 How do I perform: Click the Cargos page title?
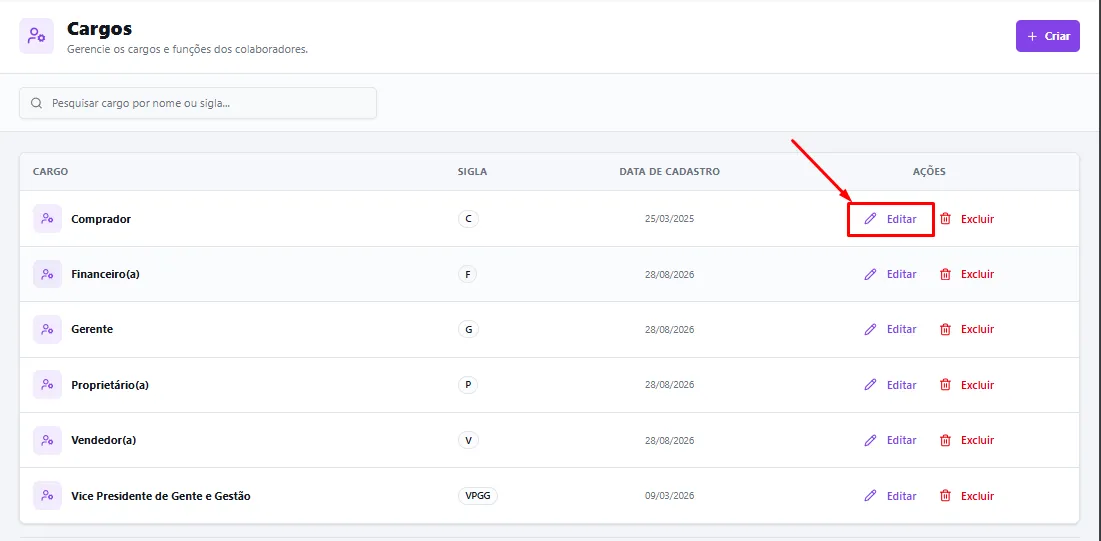click(x=100, y=30)
